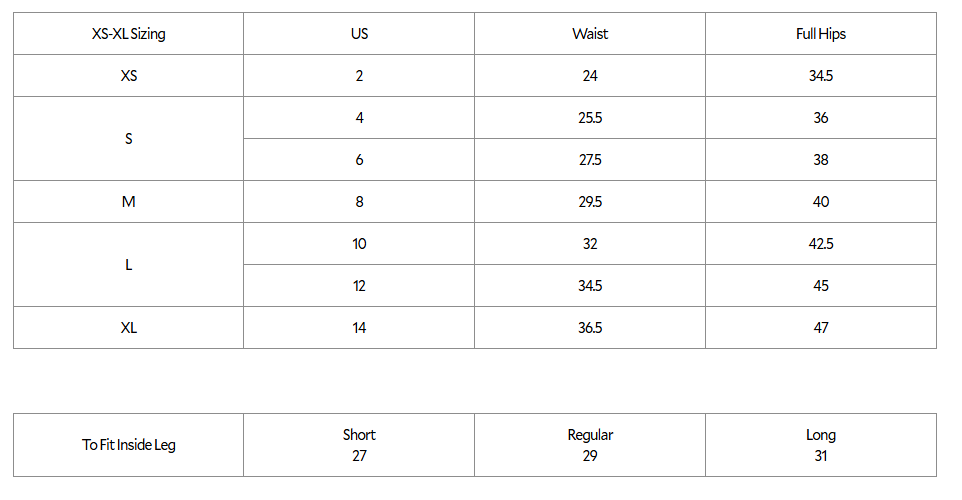Click the Short 27 leg length cell
The height and width of the screenshot is (500, 962).
tap(359, 445)
